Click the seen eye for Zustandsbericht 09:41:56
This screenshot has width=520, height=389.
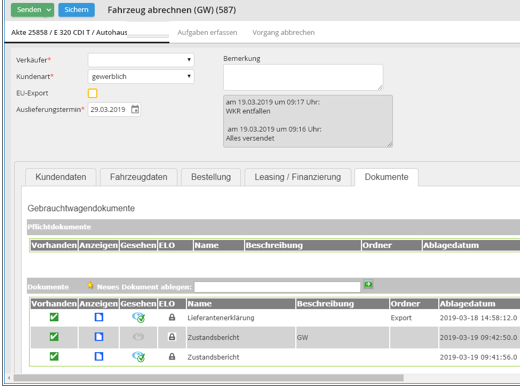click(138, 357)
